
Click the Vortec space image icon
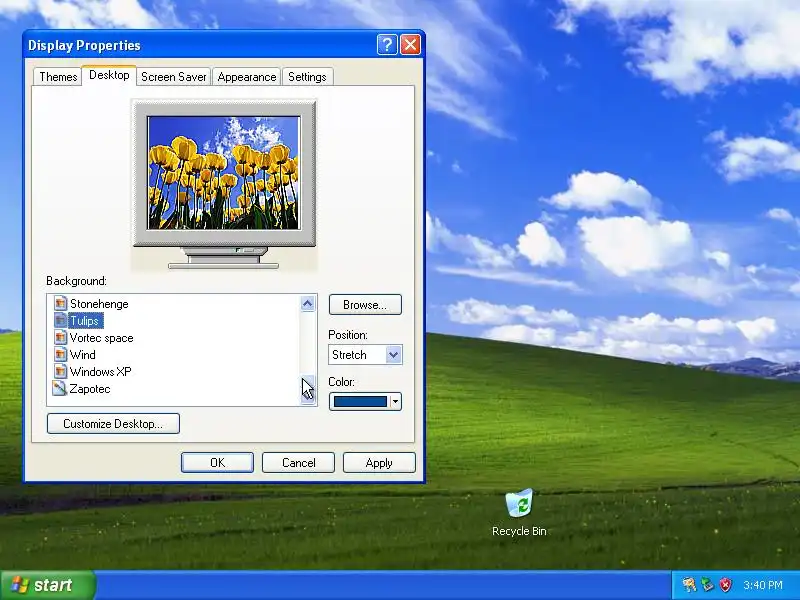(x=60, y=337)
